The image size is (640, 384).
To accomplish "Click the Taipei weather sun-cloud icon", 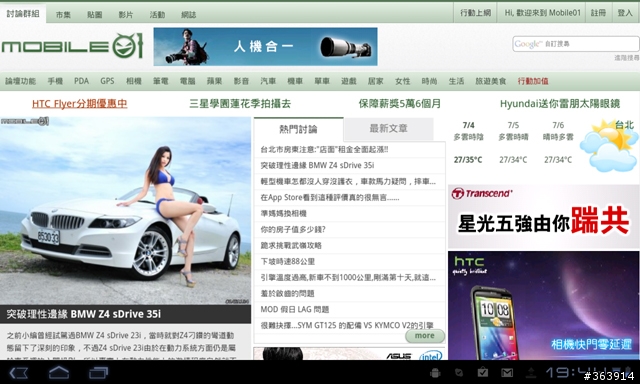I will click(x=609, y=147).
